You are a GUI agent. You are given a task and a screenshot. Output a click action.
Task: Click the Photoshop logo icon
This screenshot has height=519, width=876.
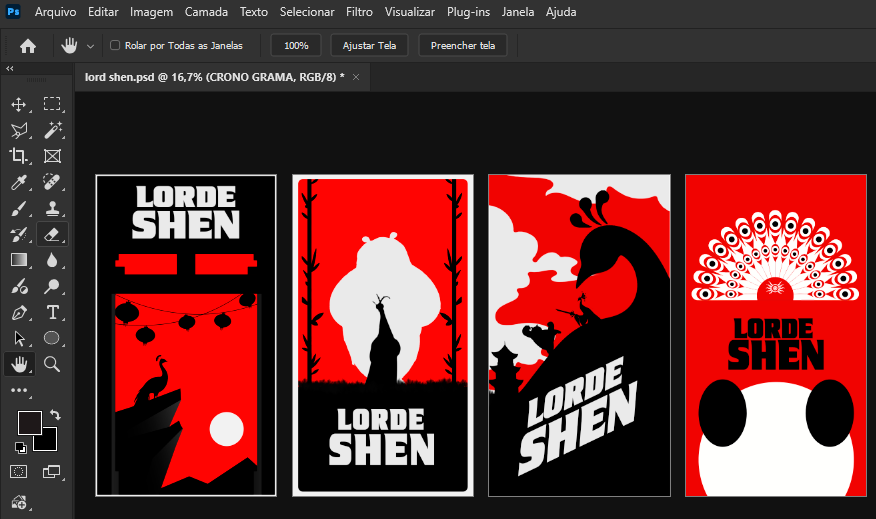click(13, 12)
